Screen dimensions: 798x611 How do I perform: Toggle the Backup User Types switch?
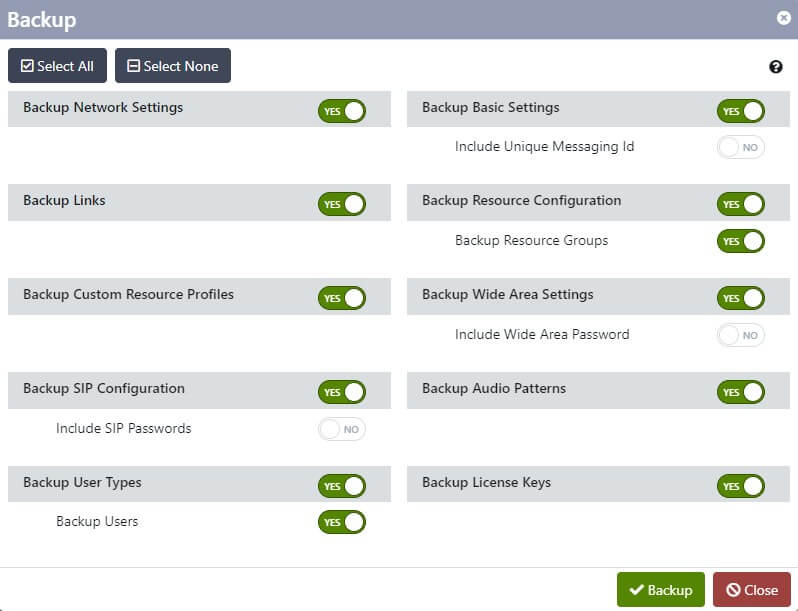point(342,486)
